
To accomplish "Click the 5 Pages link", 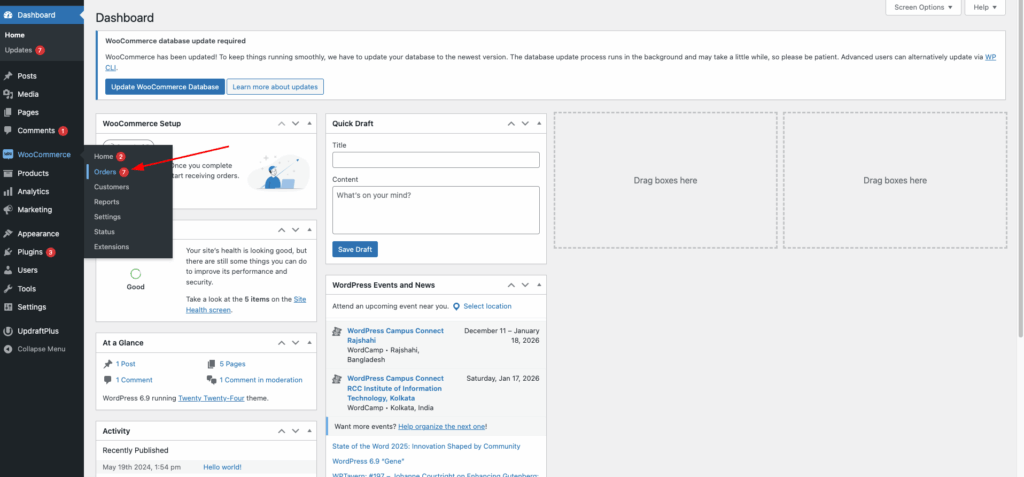I will click(232, 364).
